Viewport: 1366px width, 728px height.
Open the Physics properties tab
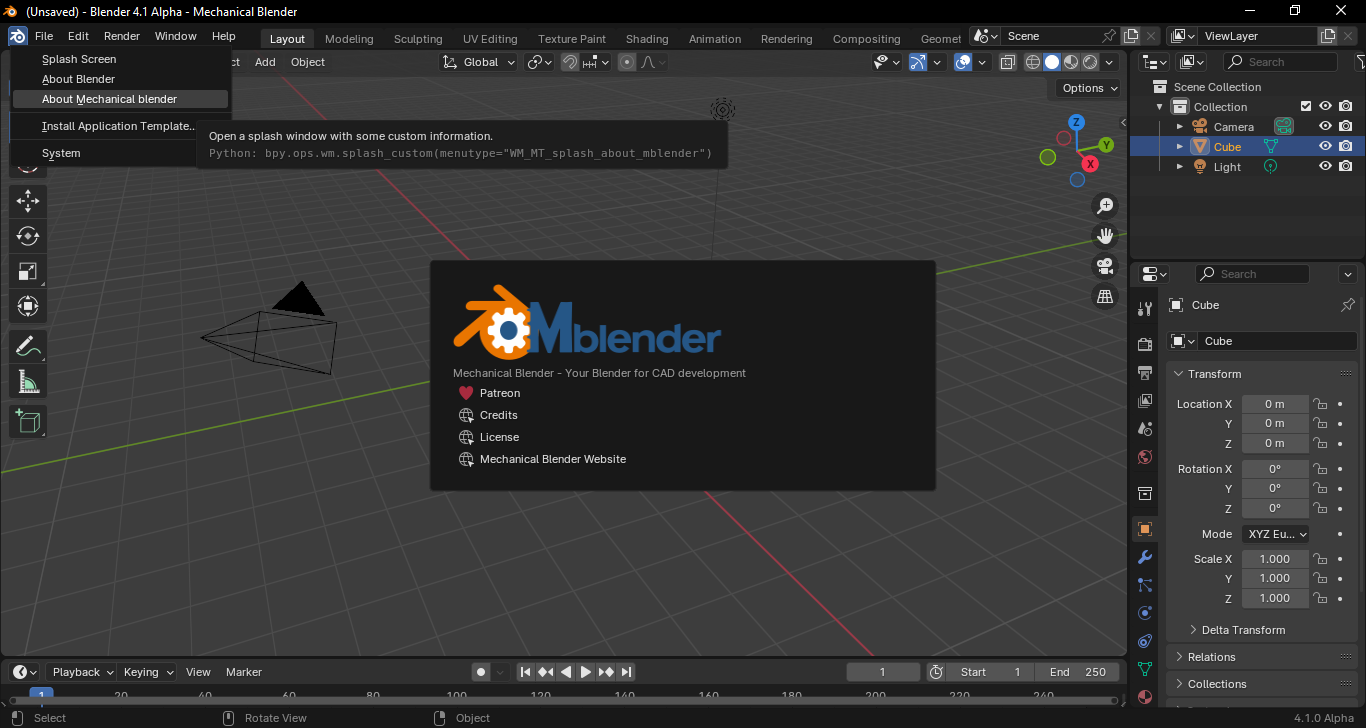click(1145, 613)
